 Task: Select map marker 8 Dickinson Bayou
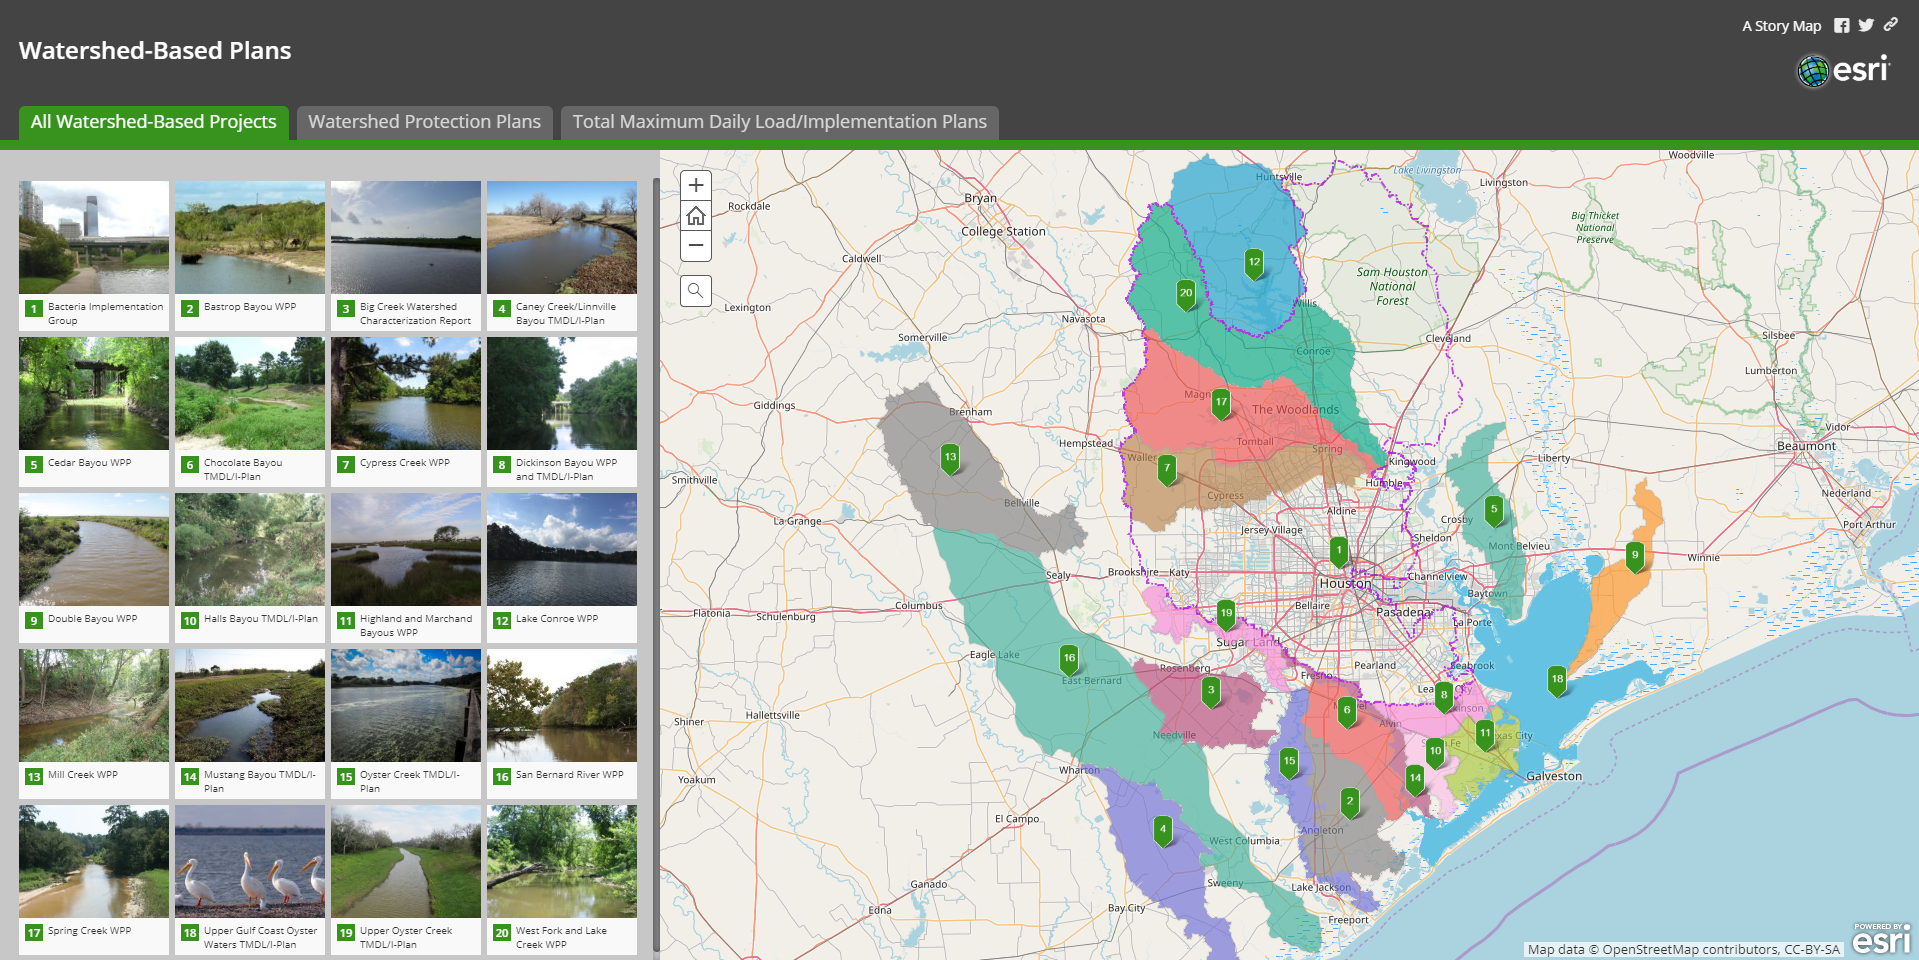coord(1443,696)
